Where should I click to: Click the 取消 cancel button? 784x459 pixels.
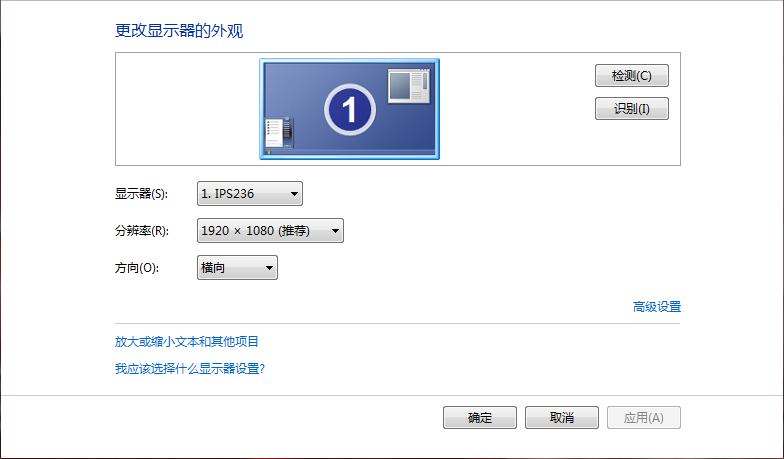[562, 418]
